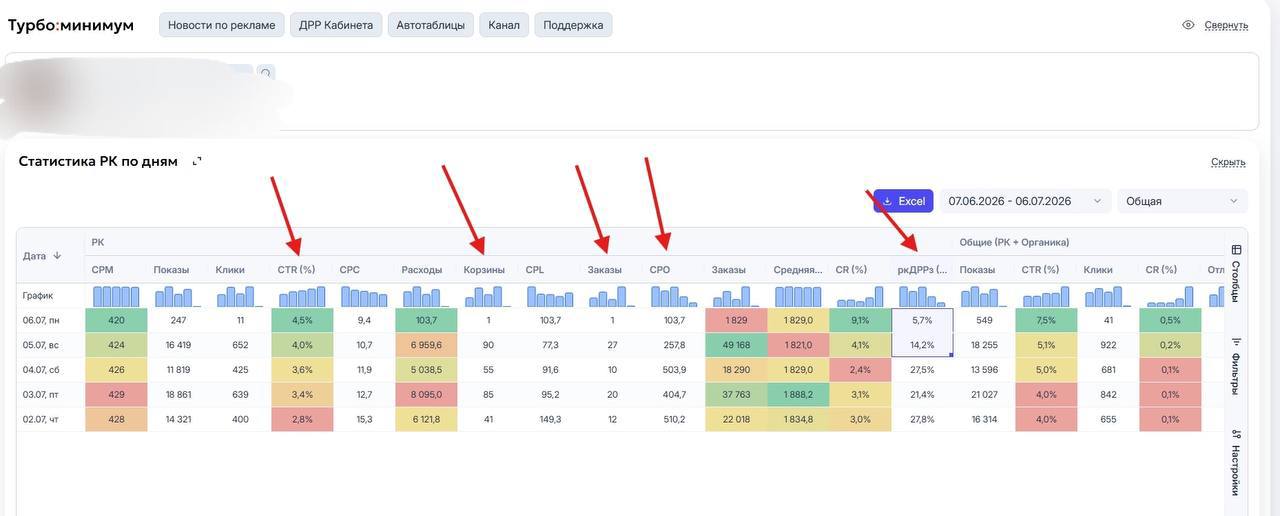Open the 07.06.2026 - 06.07.2026 date range picker
Screen dimensions: 1280x516
pyautogui.click(x=1025, y=201)
